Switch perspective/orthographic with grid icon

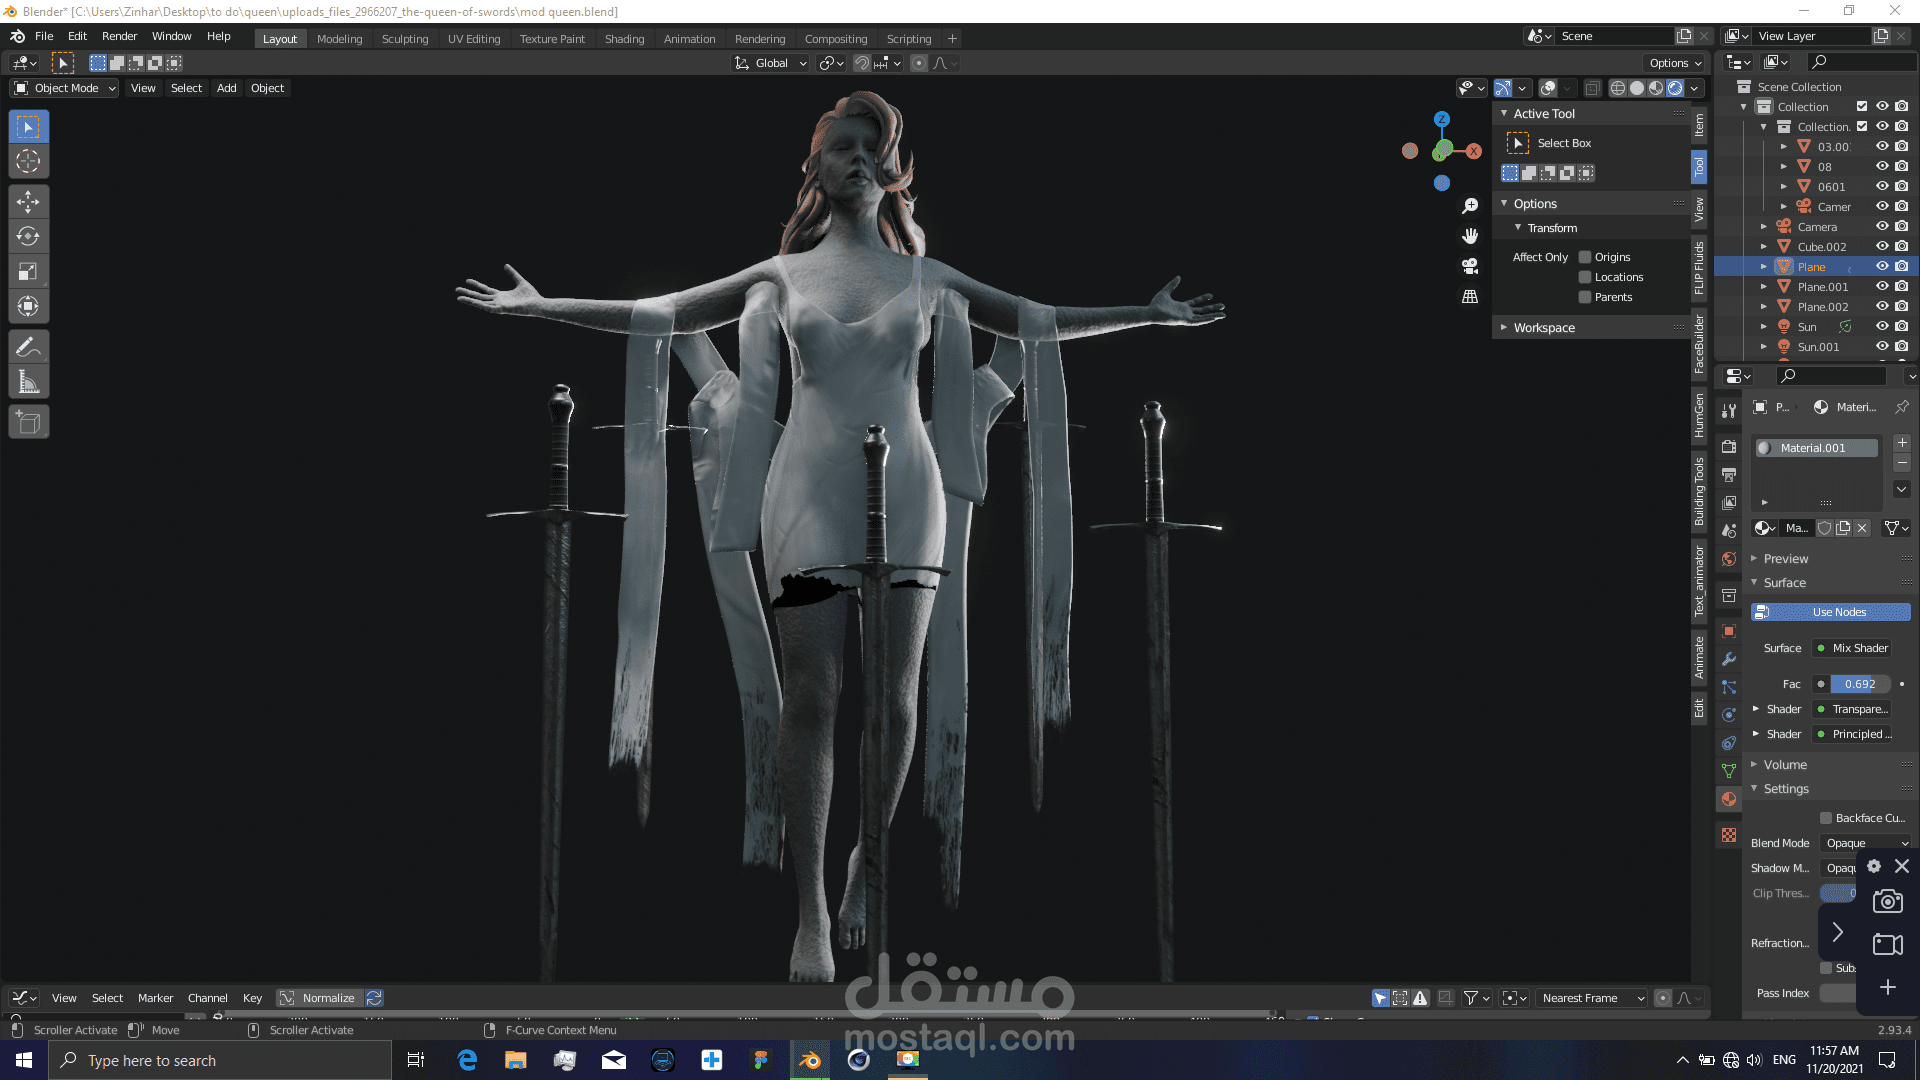point(1470,297)
